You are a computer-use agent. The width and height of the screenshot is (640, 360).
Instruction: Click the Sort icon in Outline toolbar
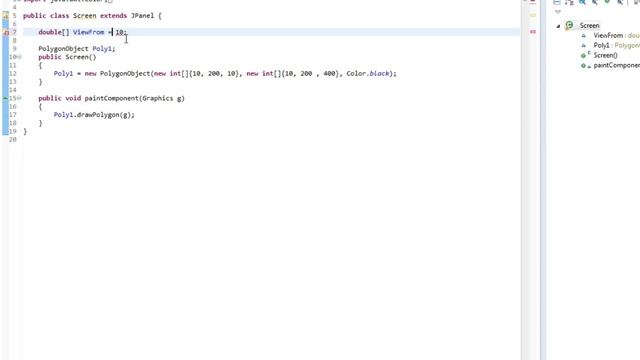[x=569, y=2]
